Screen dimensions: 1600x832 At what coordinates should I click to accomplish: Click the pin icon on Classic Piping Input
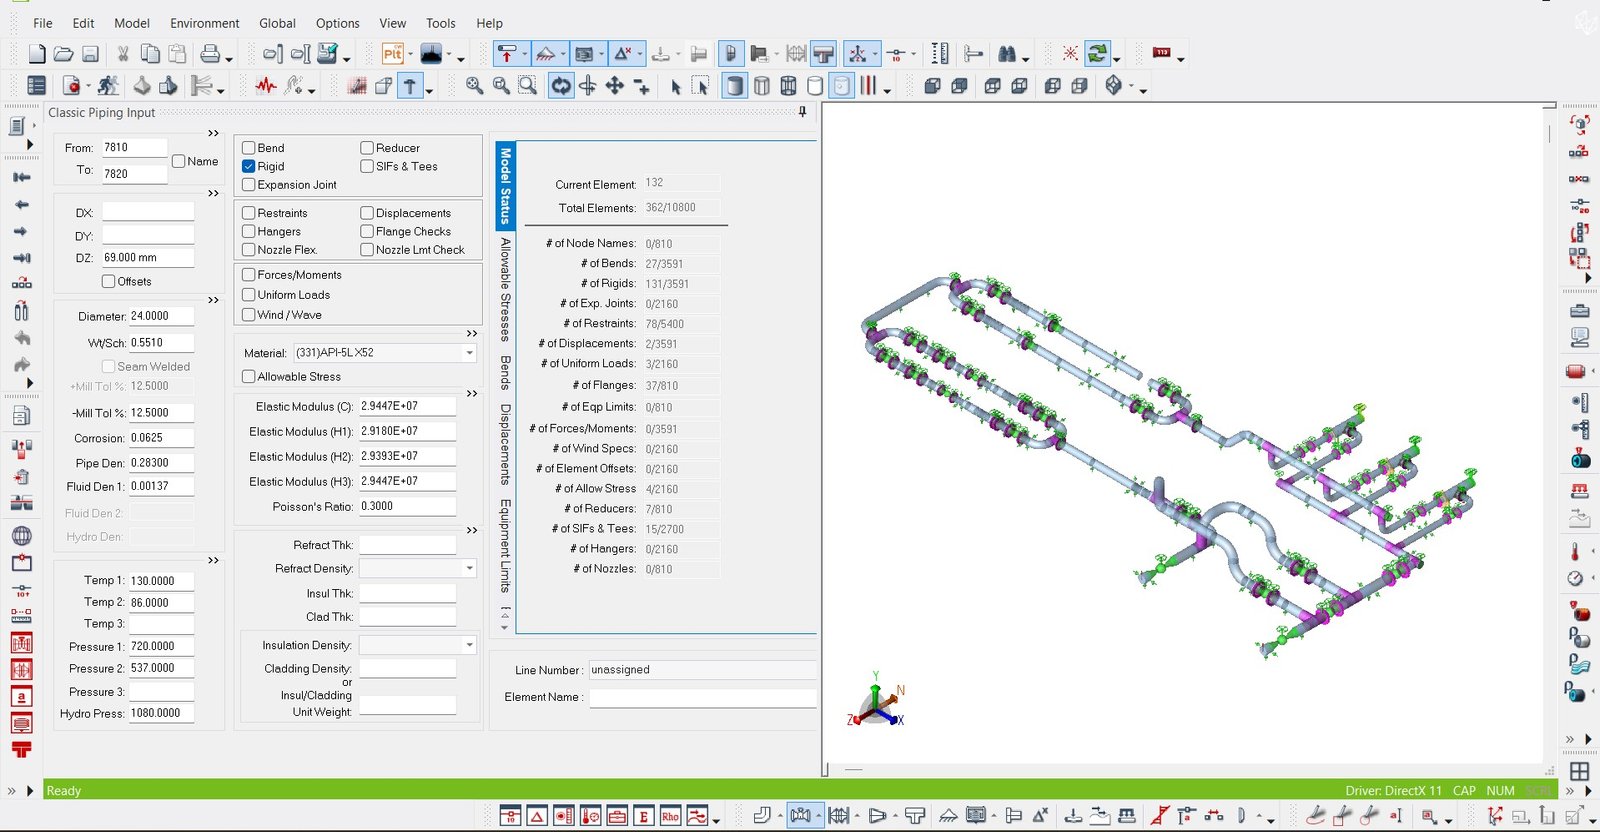(x=802, y=112)
